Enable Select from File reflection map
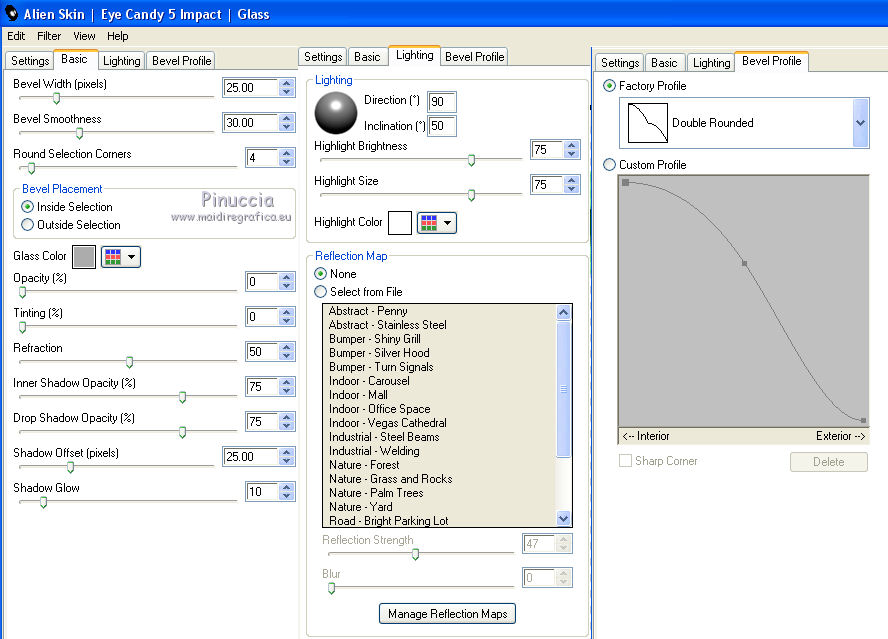The height and width of the screenshot is (639, 888). pyautogui.click(x=321, y=292)
